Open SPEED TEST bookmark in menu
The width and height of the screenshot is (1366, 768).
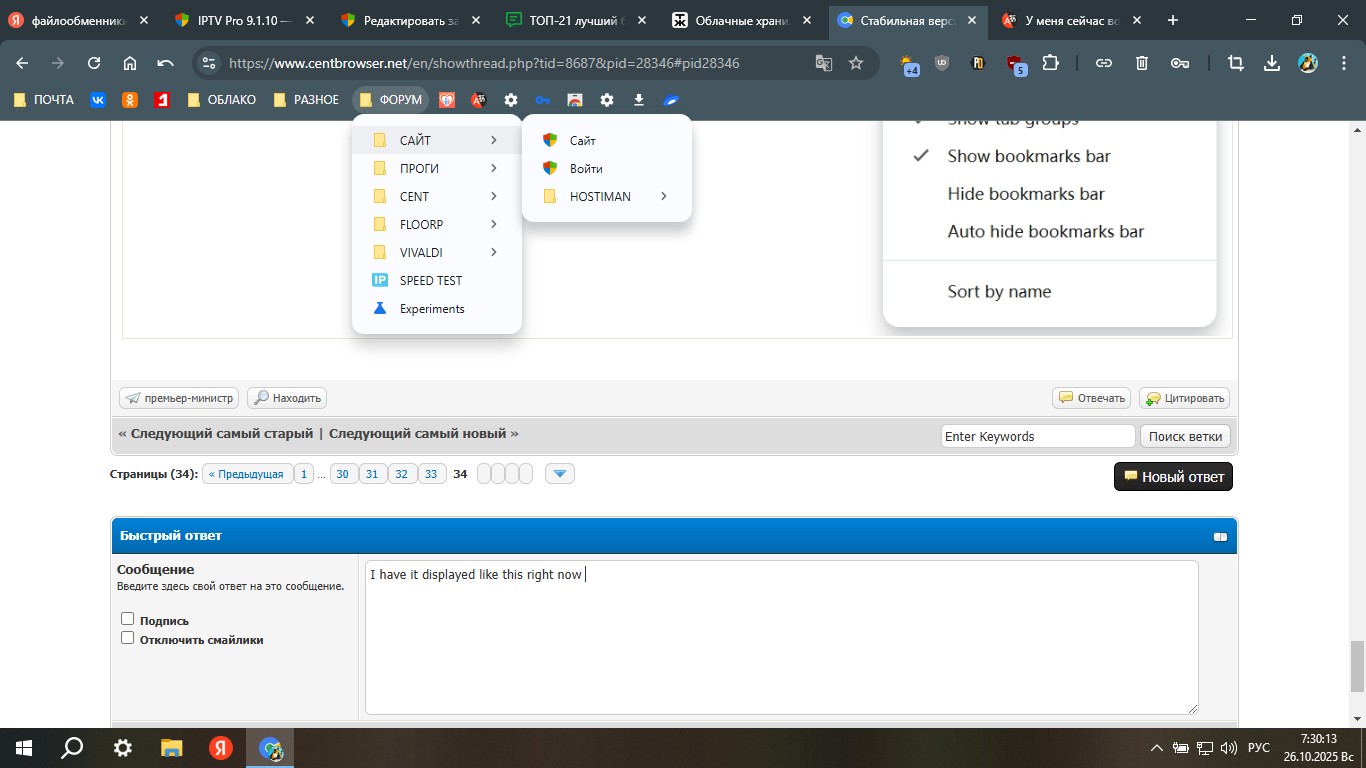pyautogui.click(x=430, y=281)
